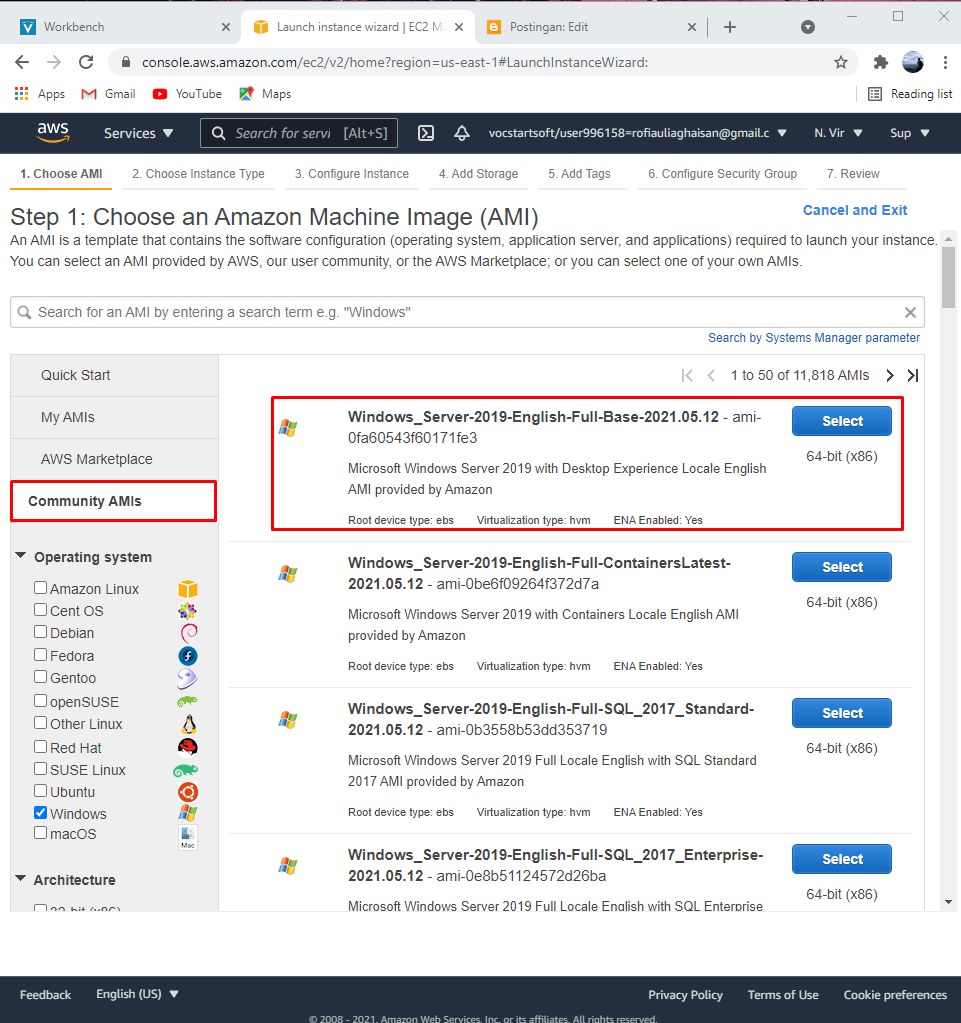Viewport: 961px width, 1023px height.
Task: Go to step 4. Add Storage
Action: (x=478, y=174)
